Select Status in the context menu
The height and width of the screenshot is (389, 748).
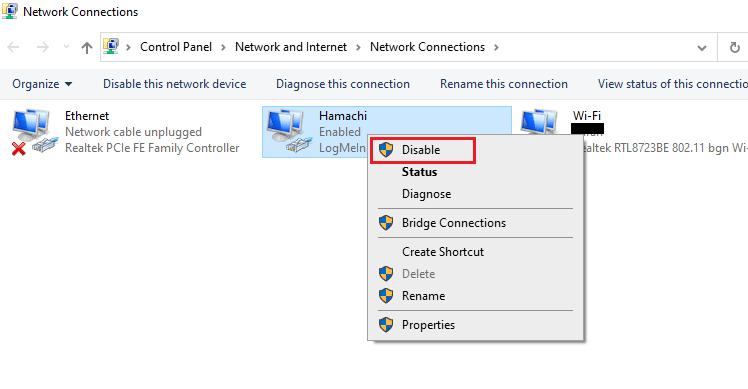click(x=419, y=172)
